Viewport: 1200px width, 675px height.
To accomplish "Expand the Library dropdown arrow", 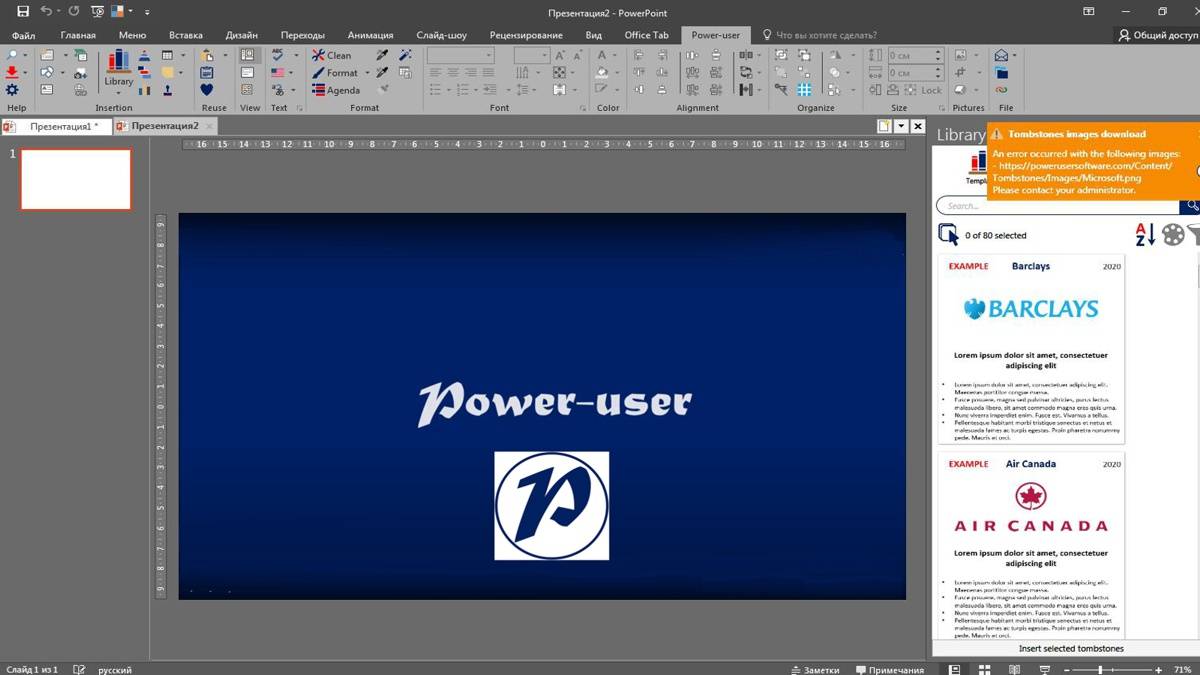I will point(119,93).
